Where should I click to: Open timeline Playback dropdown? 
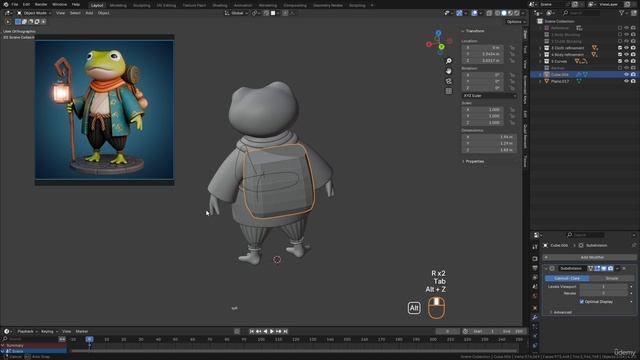coord(27,331)
